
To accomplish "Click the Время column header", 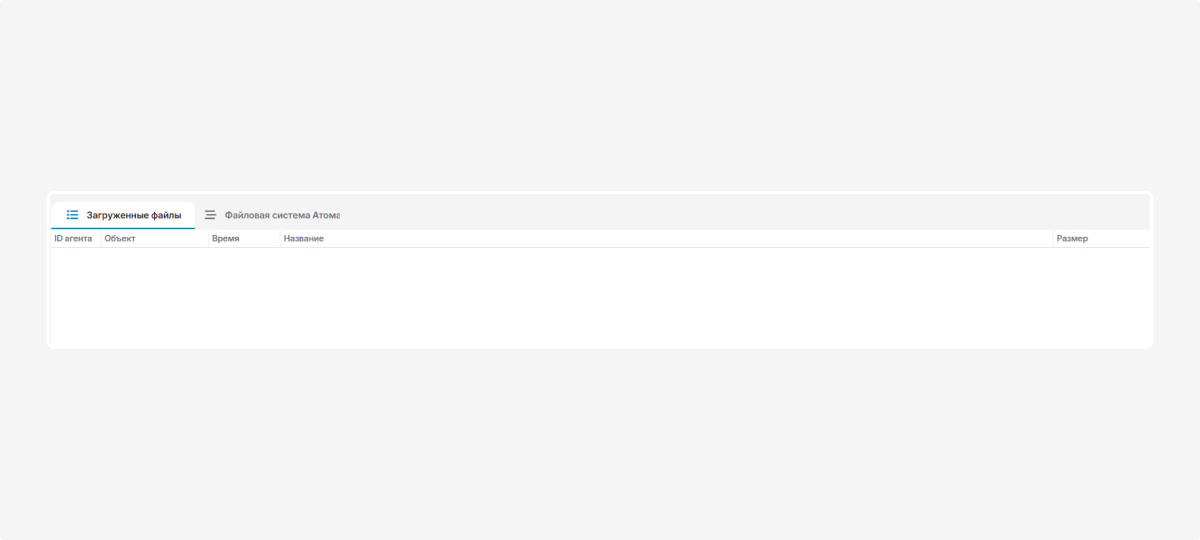I will [226, 239].
